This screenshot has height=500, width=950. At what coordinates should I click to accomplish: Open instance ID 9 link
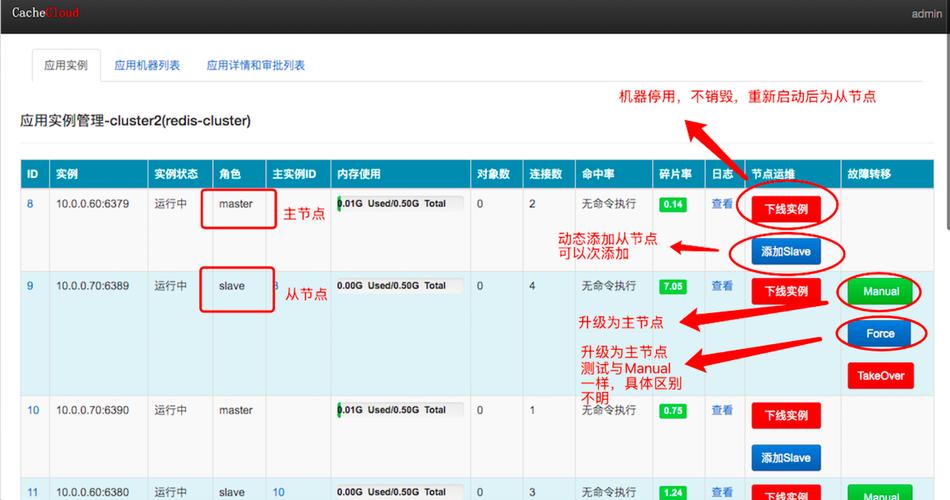tap(30, 285)
